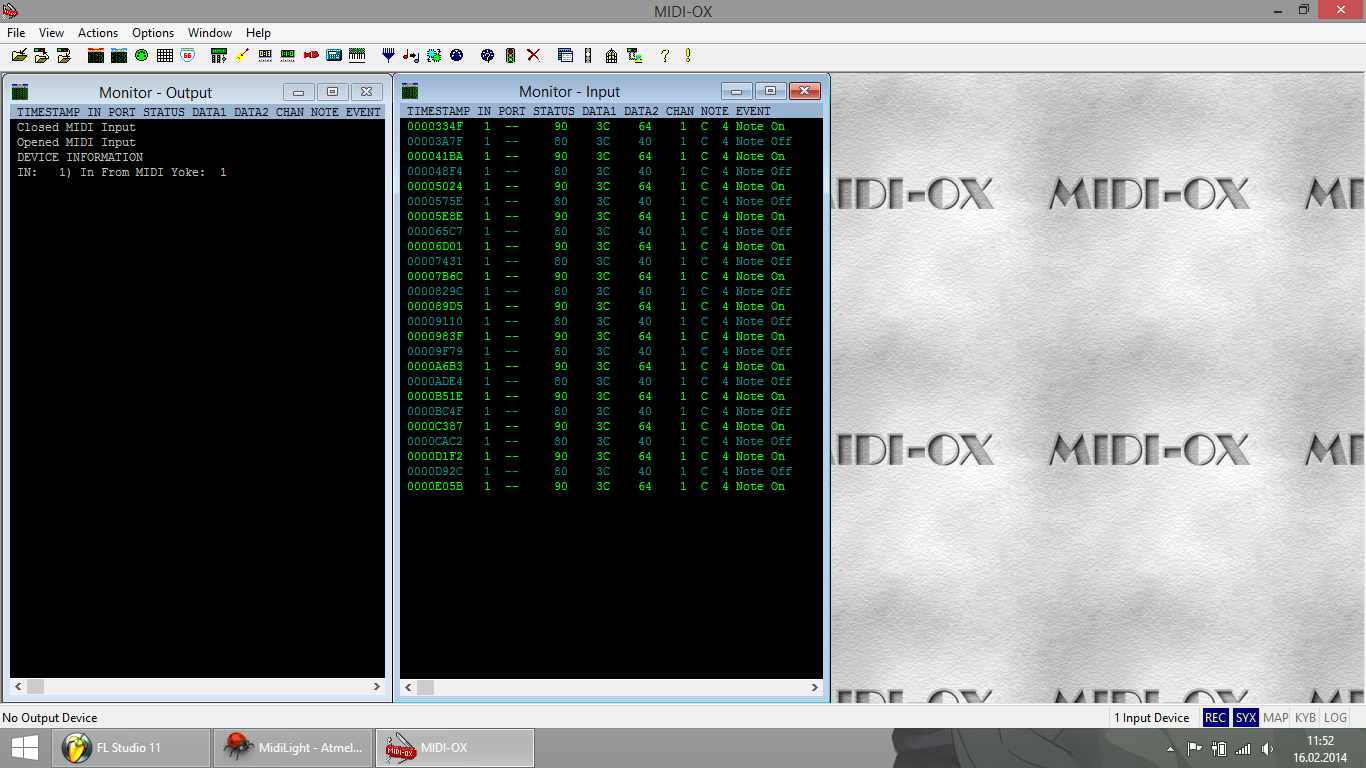Open the white grid data mapping icon
Image resolution: width=1366 pixels, height=768 pixels.
(165, 56)
